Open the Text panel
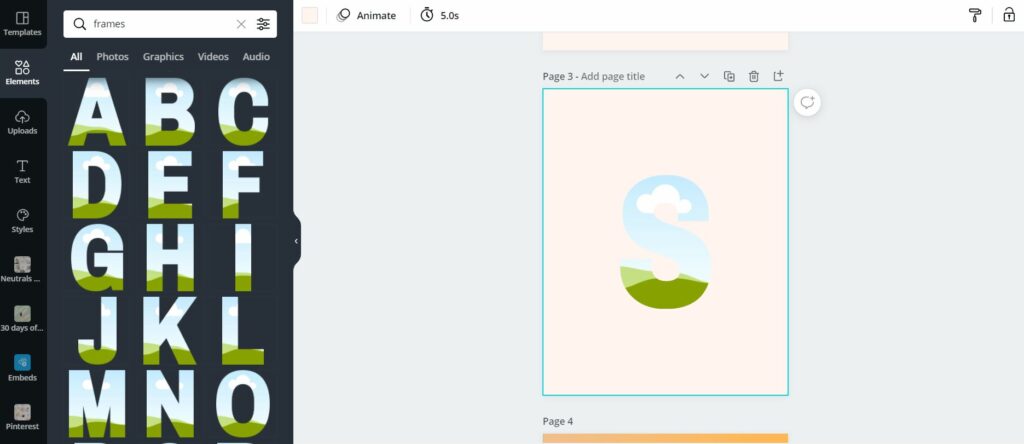Viewport: 1024px width, 444px height. click(x=22, y=172)
